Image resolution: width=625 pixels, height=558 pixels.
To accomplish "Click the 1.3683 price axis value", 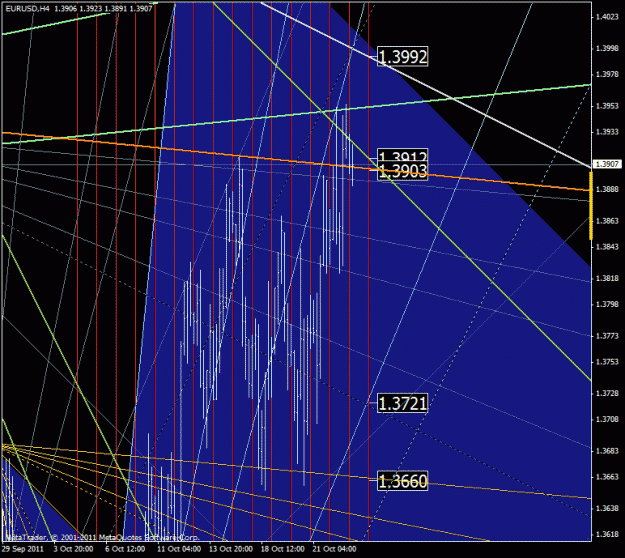I will point(607,451).
